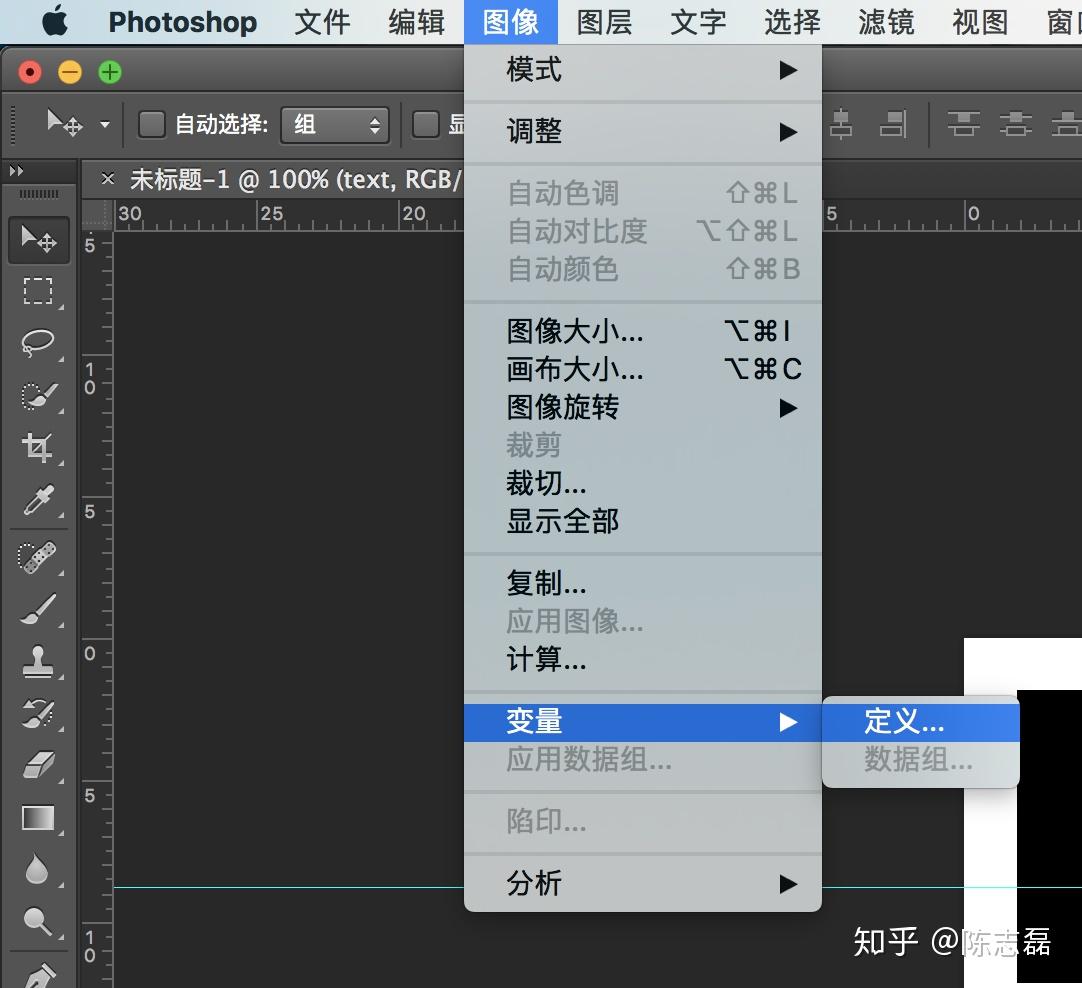
Task: Select the Spot Healing Brush tool
Action: 38,556
